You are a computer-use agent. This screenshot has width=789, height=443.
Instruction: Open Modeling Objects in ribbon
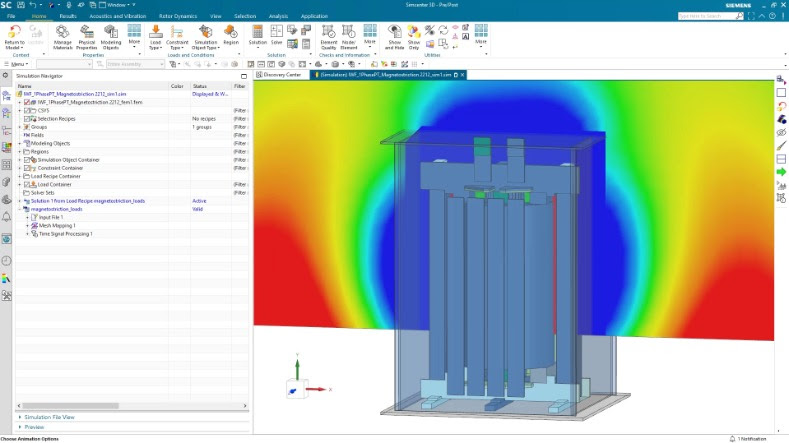tap(111, 37)
